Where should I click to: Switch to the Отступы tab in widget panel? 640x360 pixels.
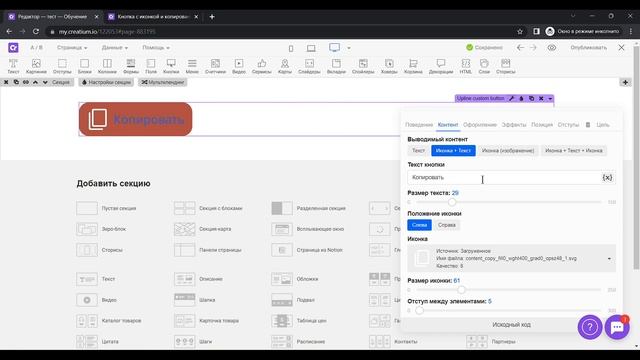(x=568, y=125)
